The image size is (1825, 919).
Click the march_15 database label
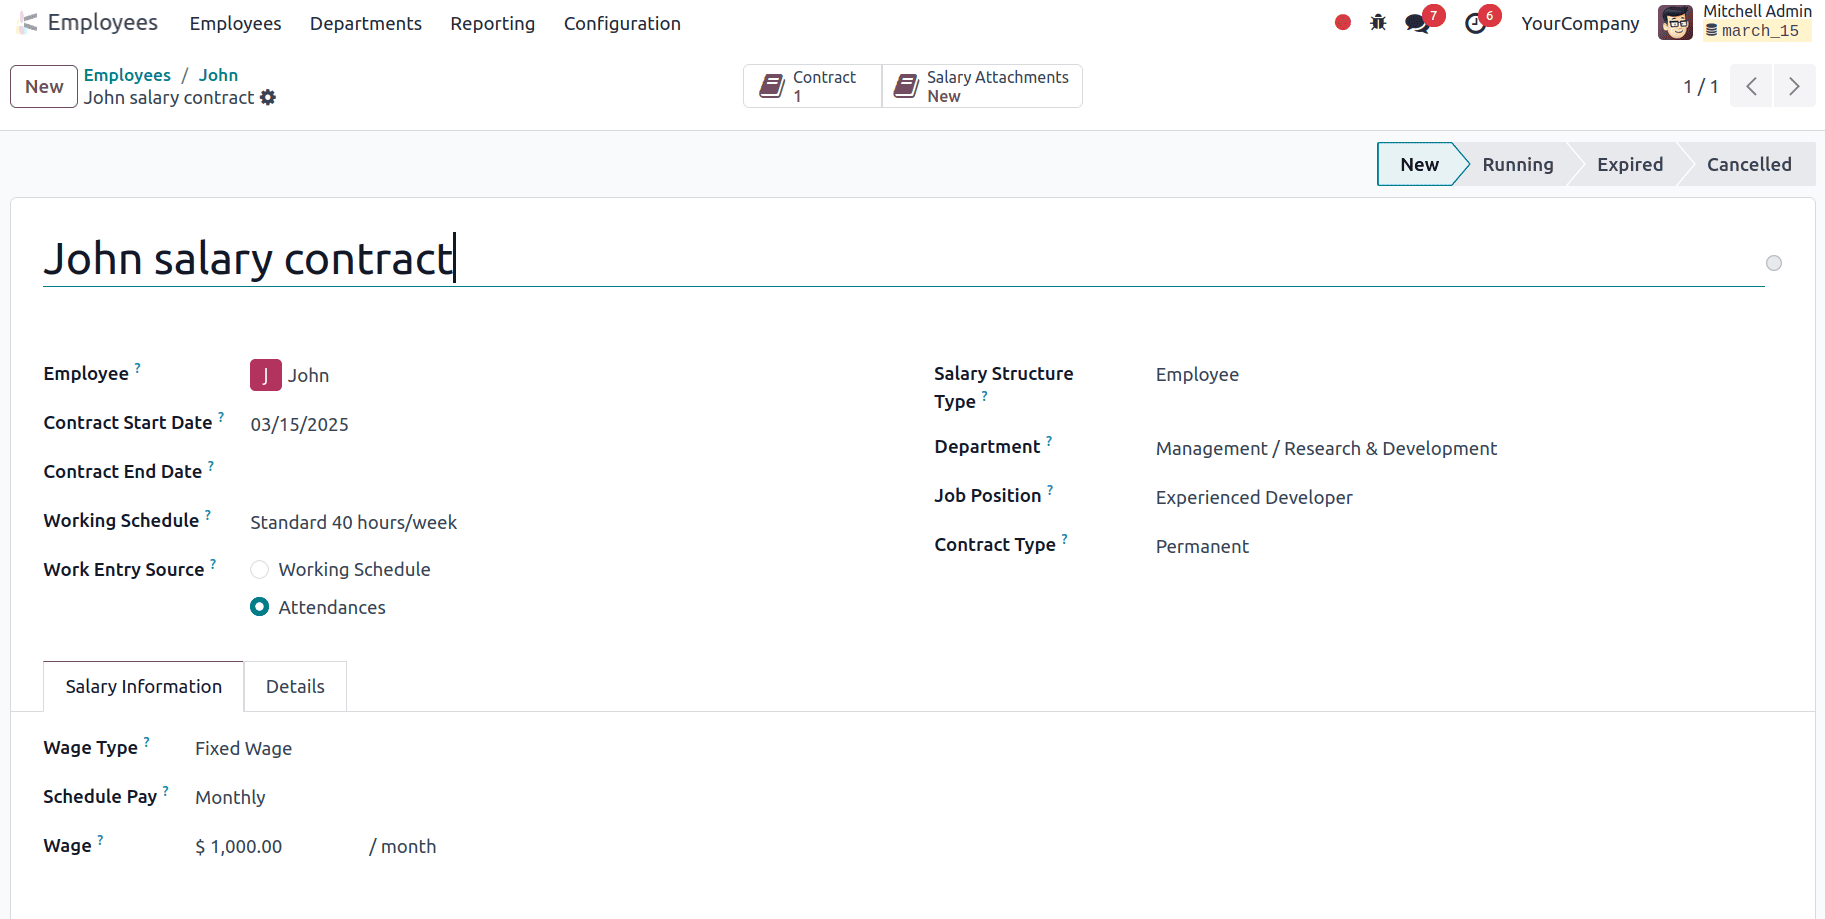1758,31
